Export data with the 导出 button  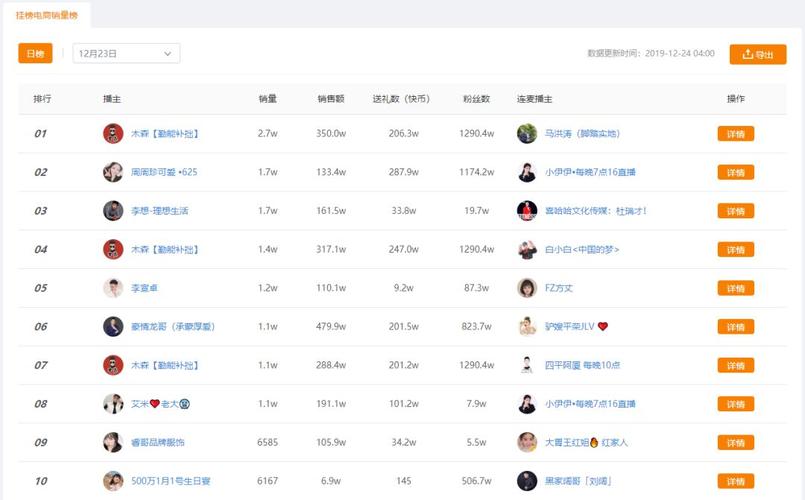coord(757,55)
